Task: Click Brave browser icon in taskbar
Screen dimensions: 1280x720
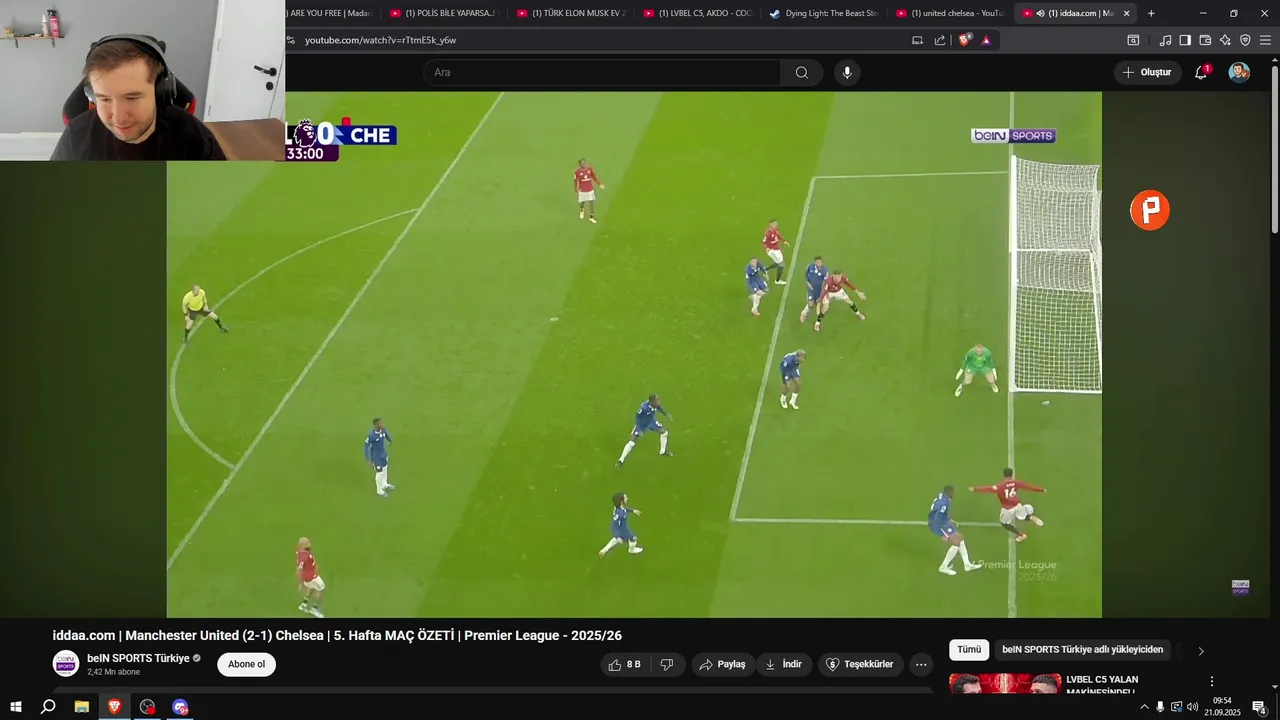Action: [114, 707]
